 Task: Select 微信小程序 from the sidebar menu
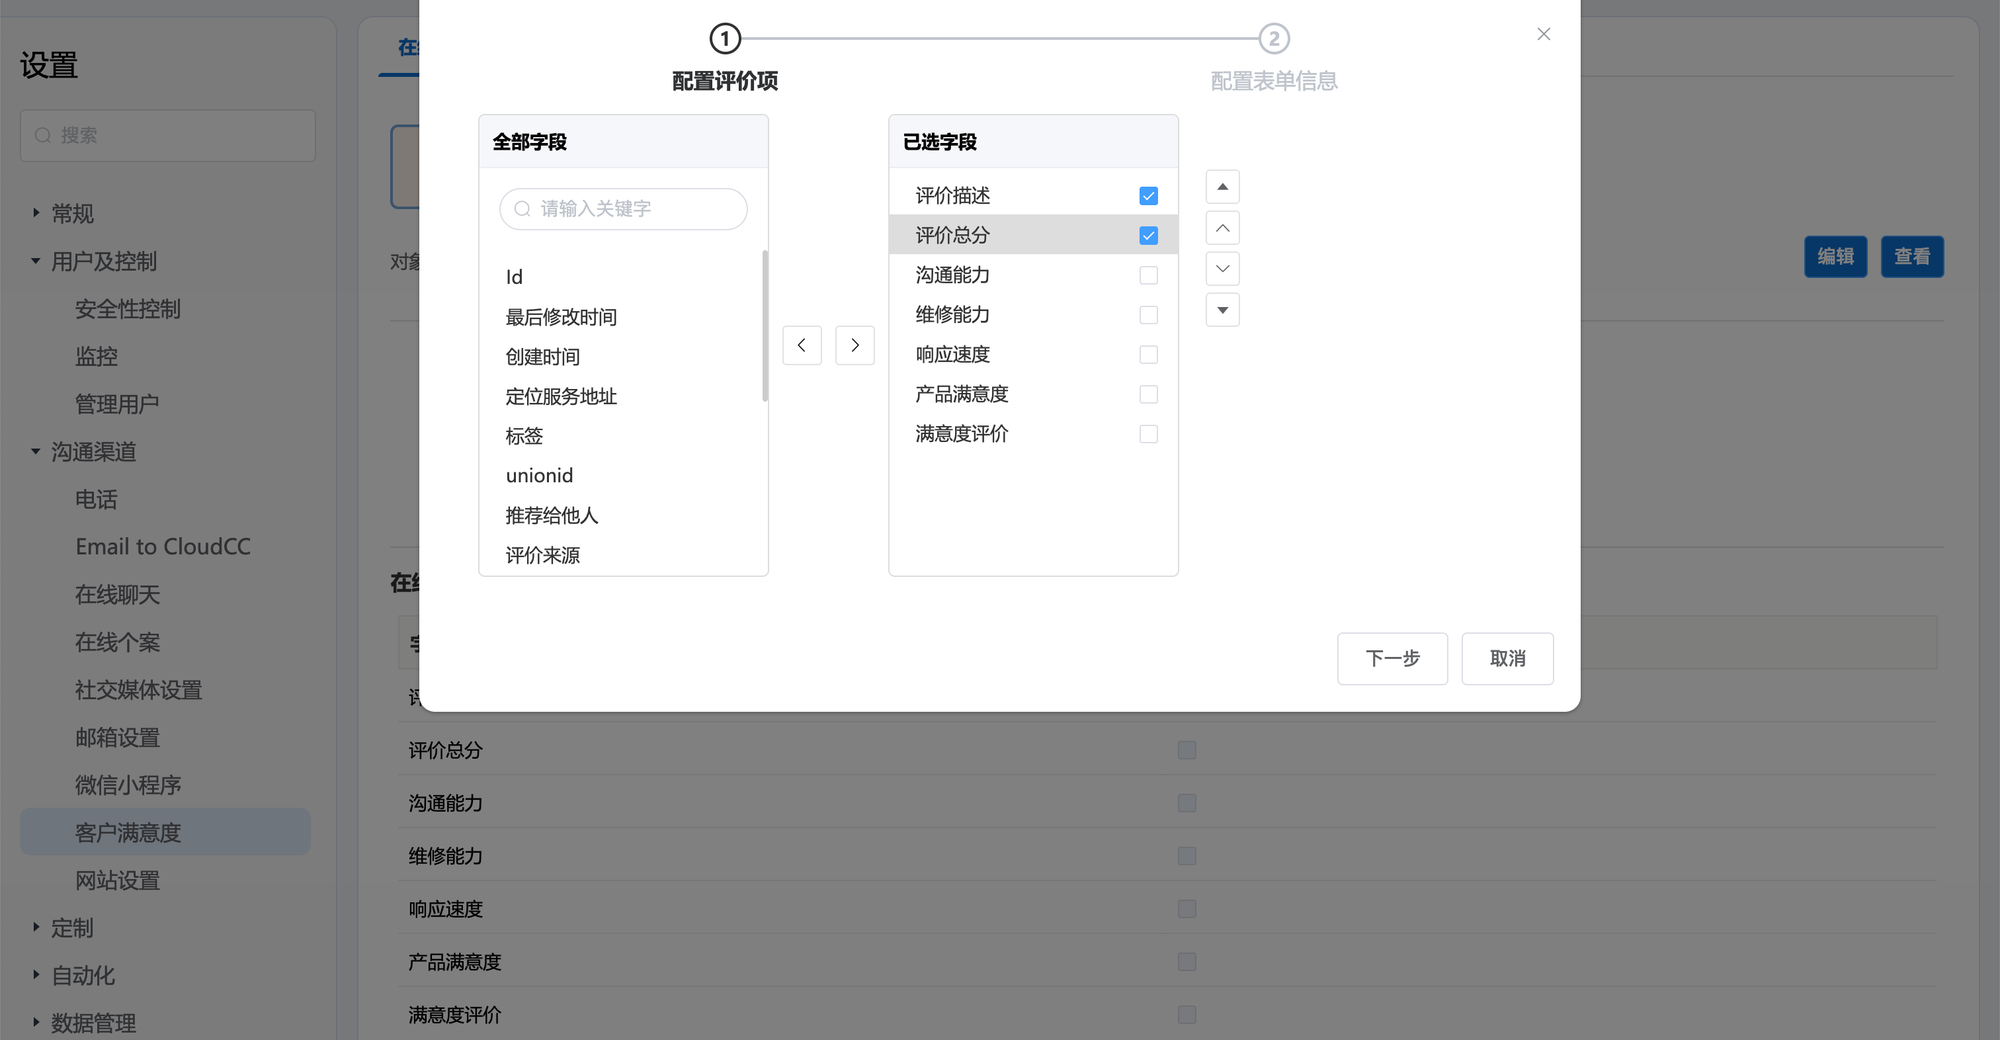click(x=128, y=785)
